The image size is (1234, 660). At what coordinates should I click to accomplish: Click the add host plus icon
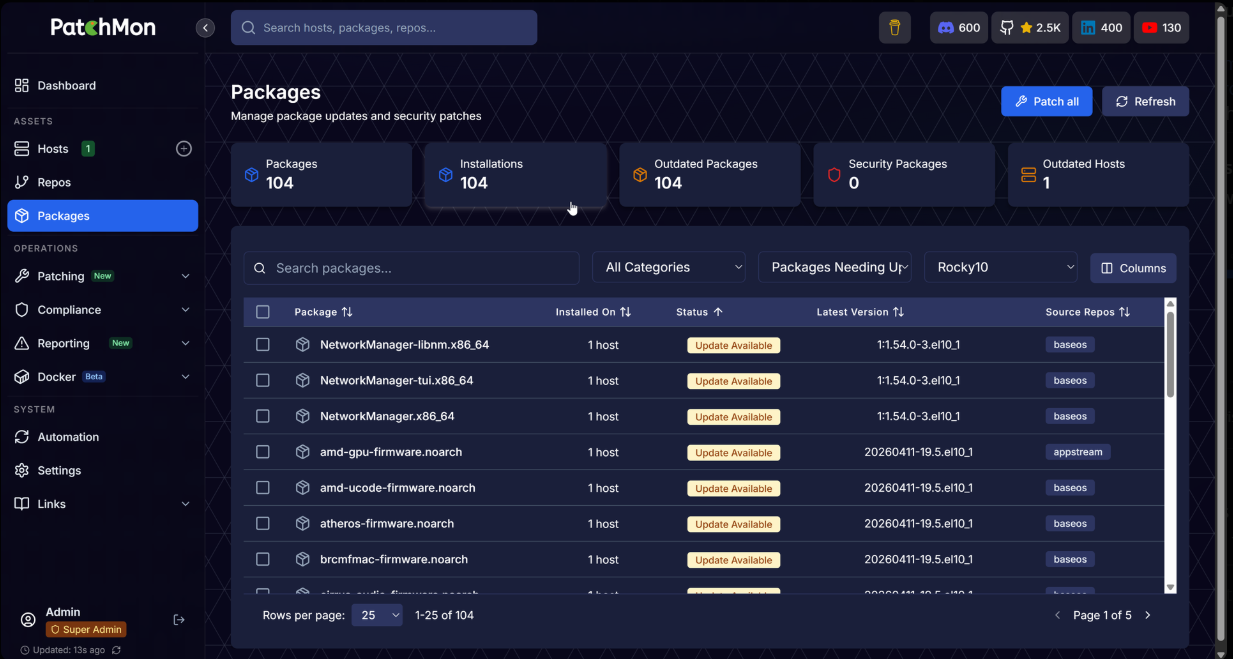(x=184, y=149)
